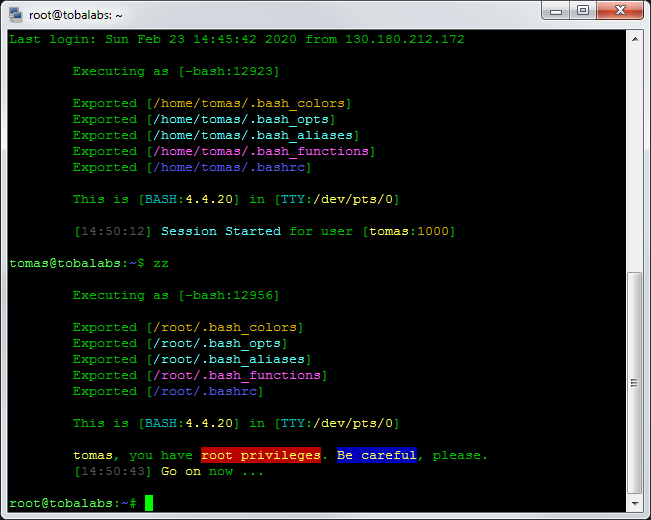Click the '[tomas:1000]' user text

coord(409,231)
